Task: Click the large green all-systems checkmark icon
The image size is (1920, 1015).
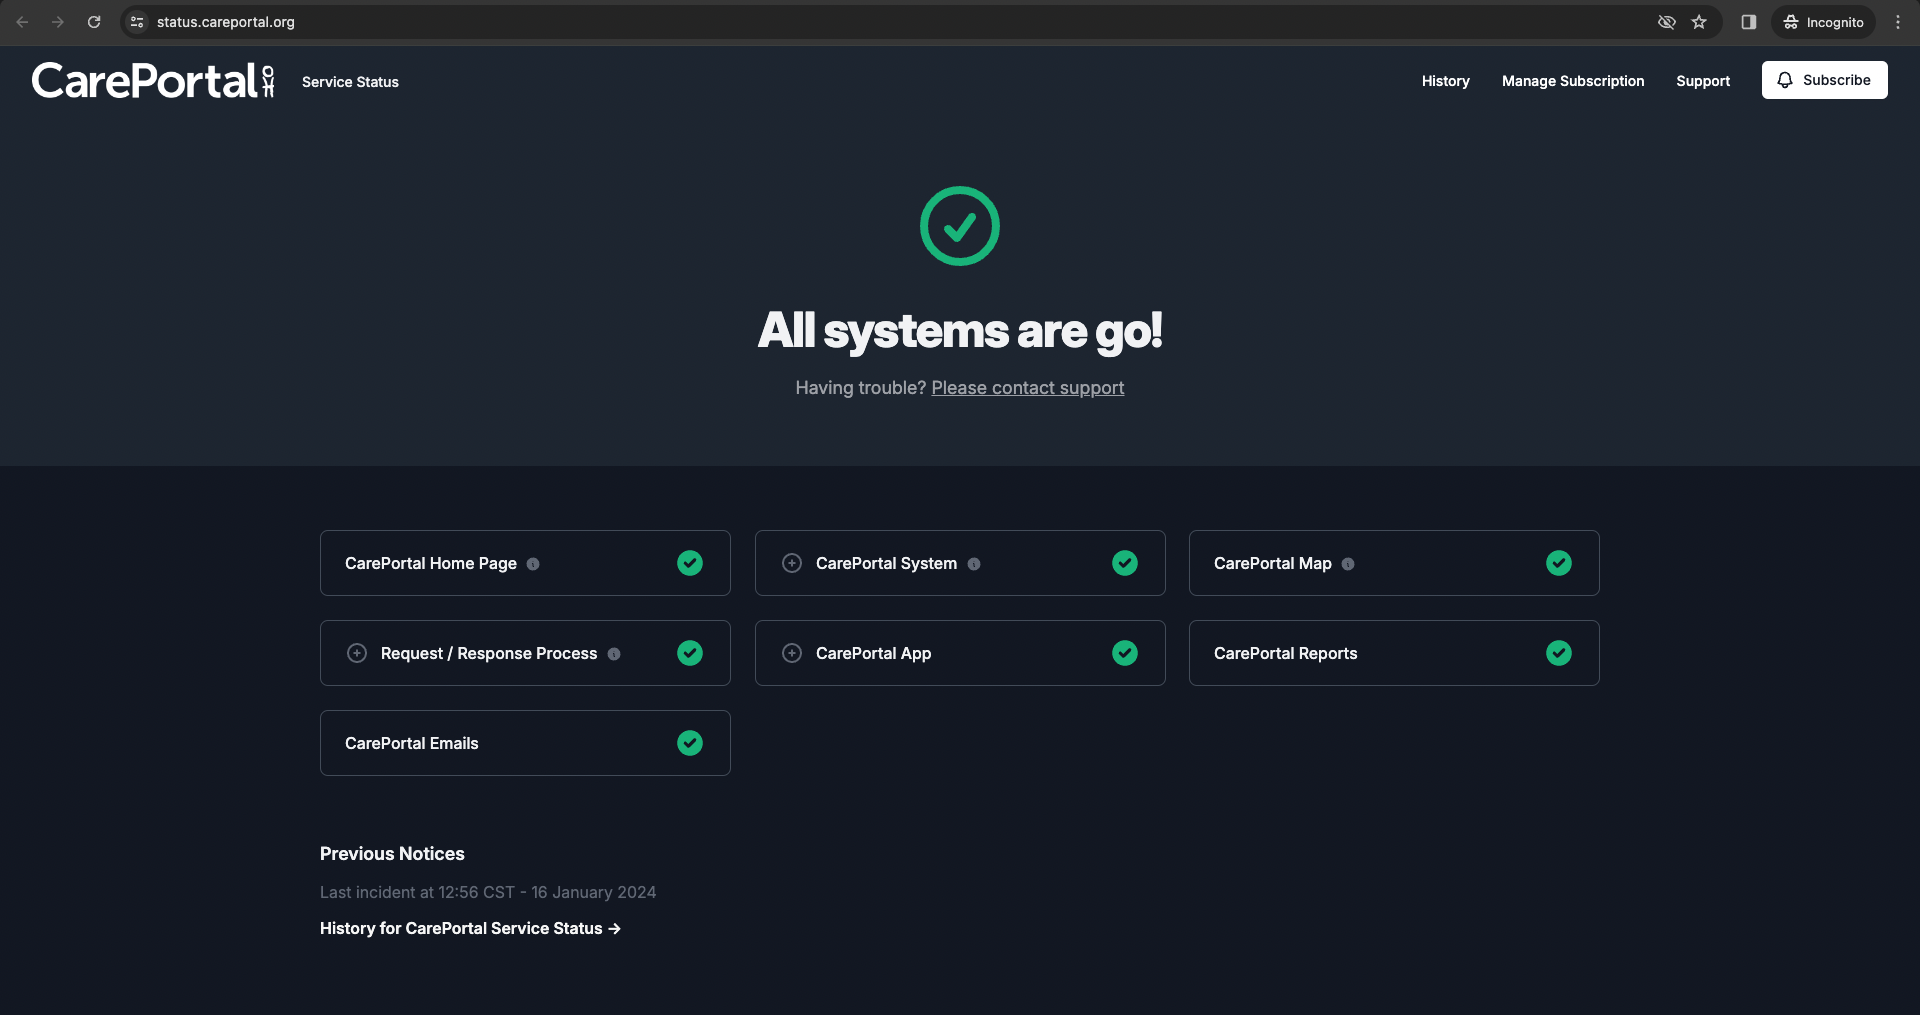Action: coord(960,226)
